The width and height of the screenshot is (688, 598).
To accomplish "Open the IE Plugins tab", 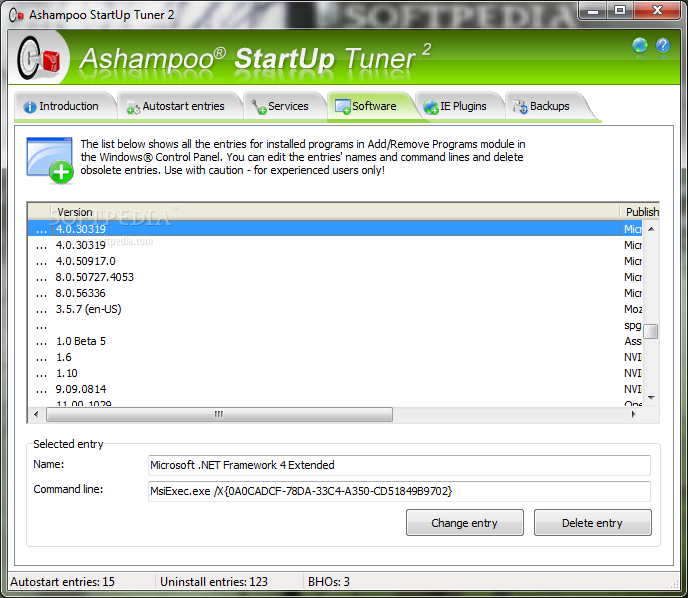I will click(459, 107).
